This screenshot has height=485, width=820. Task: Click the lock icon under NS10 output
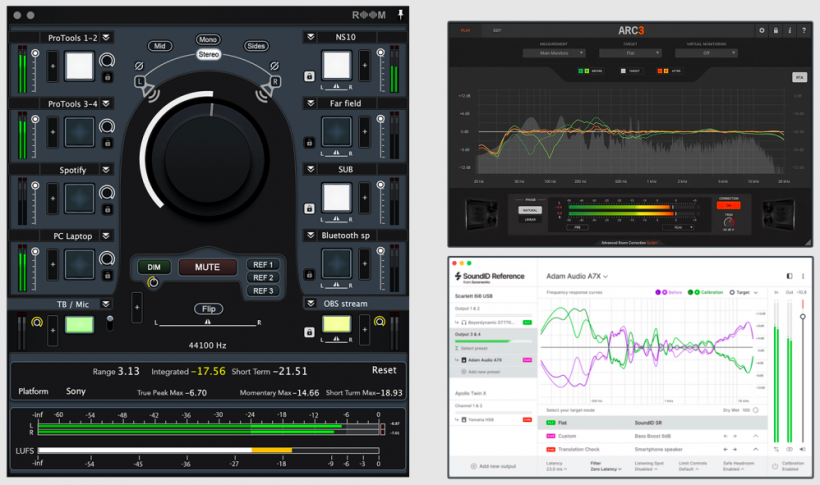(x=309, y=76)
